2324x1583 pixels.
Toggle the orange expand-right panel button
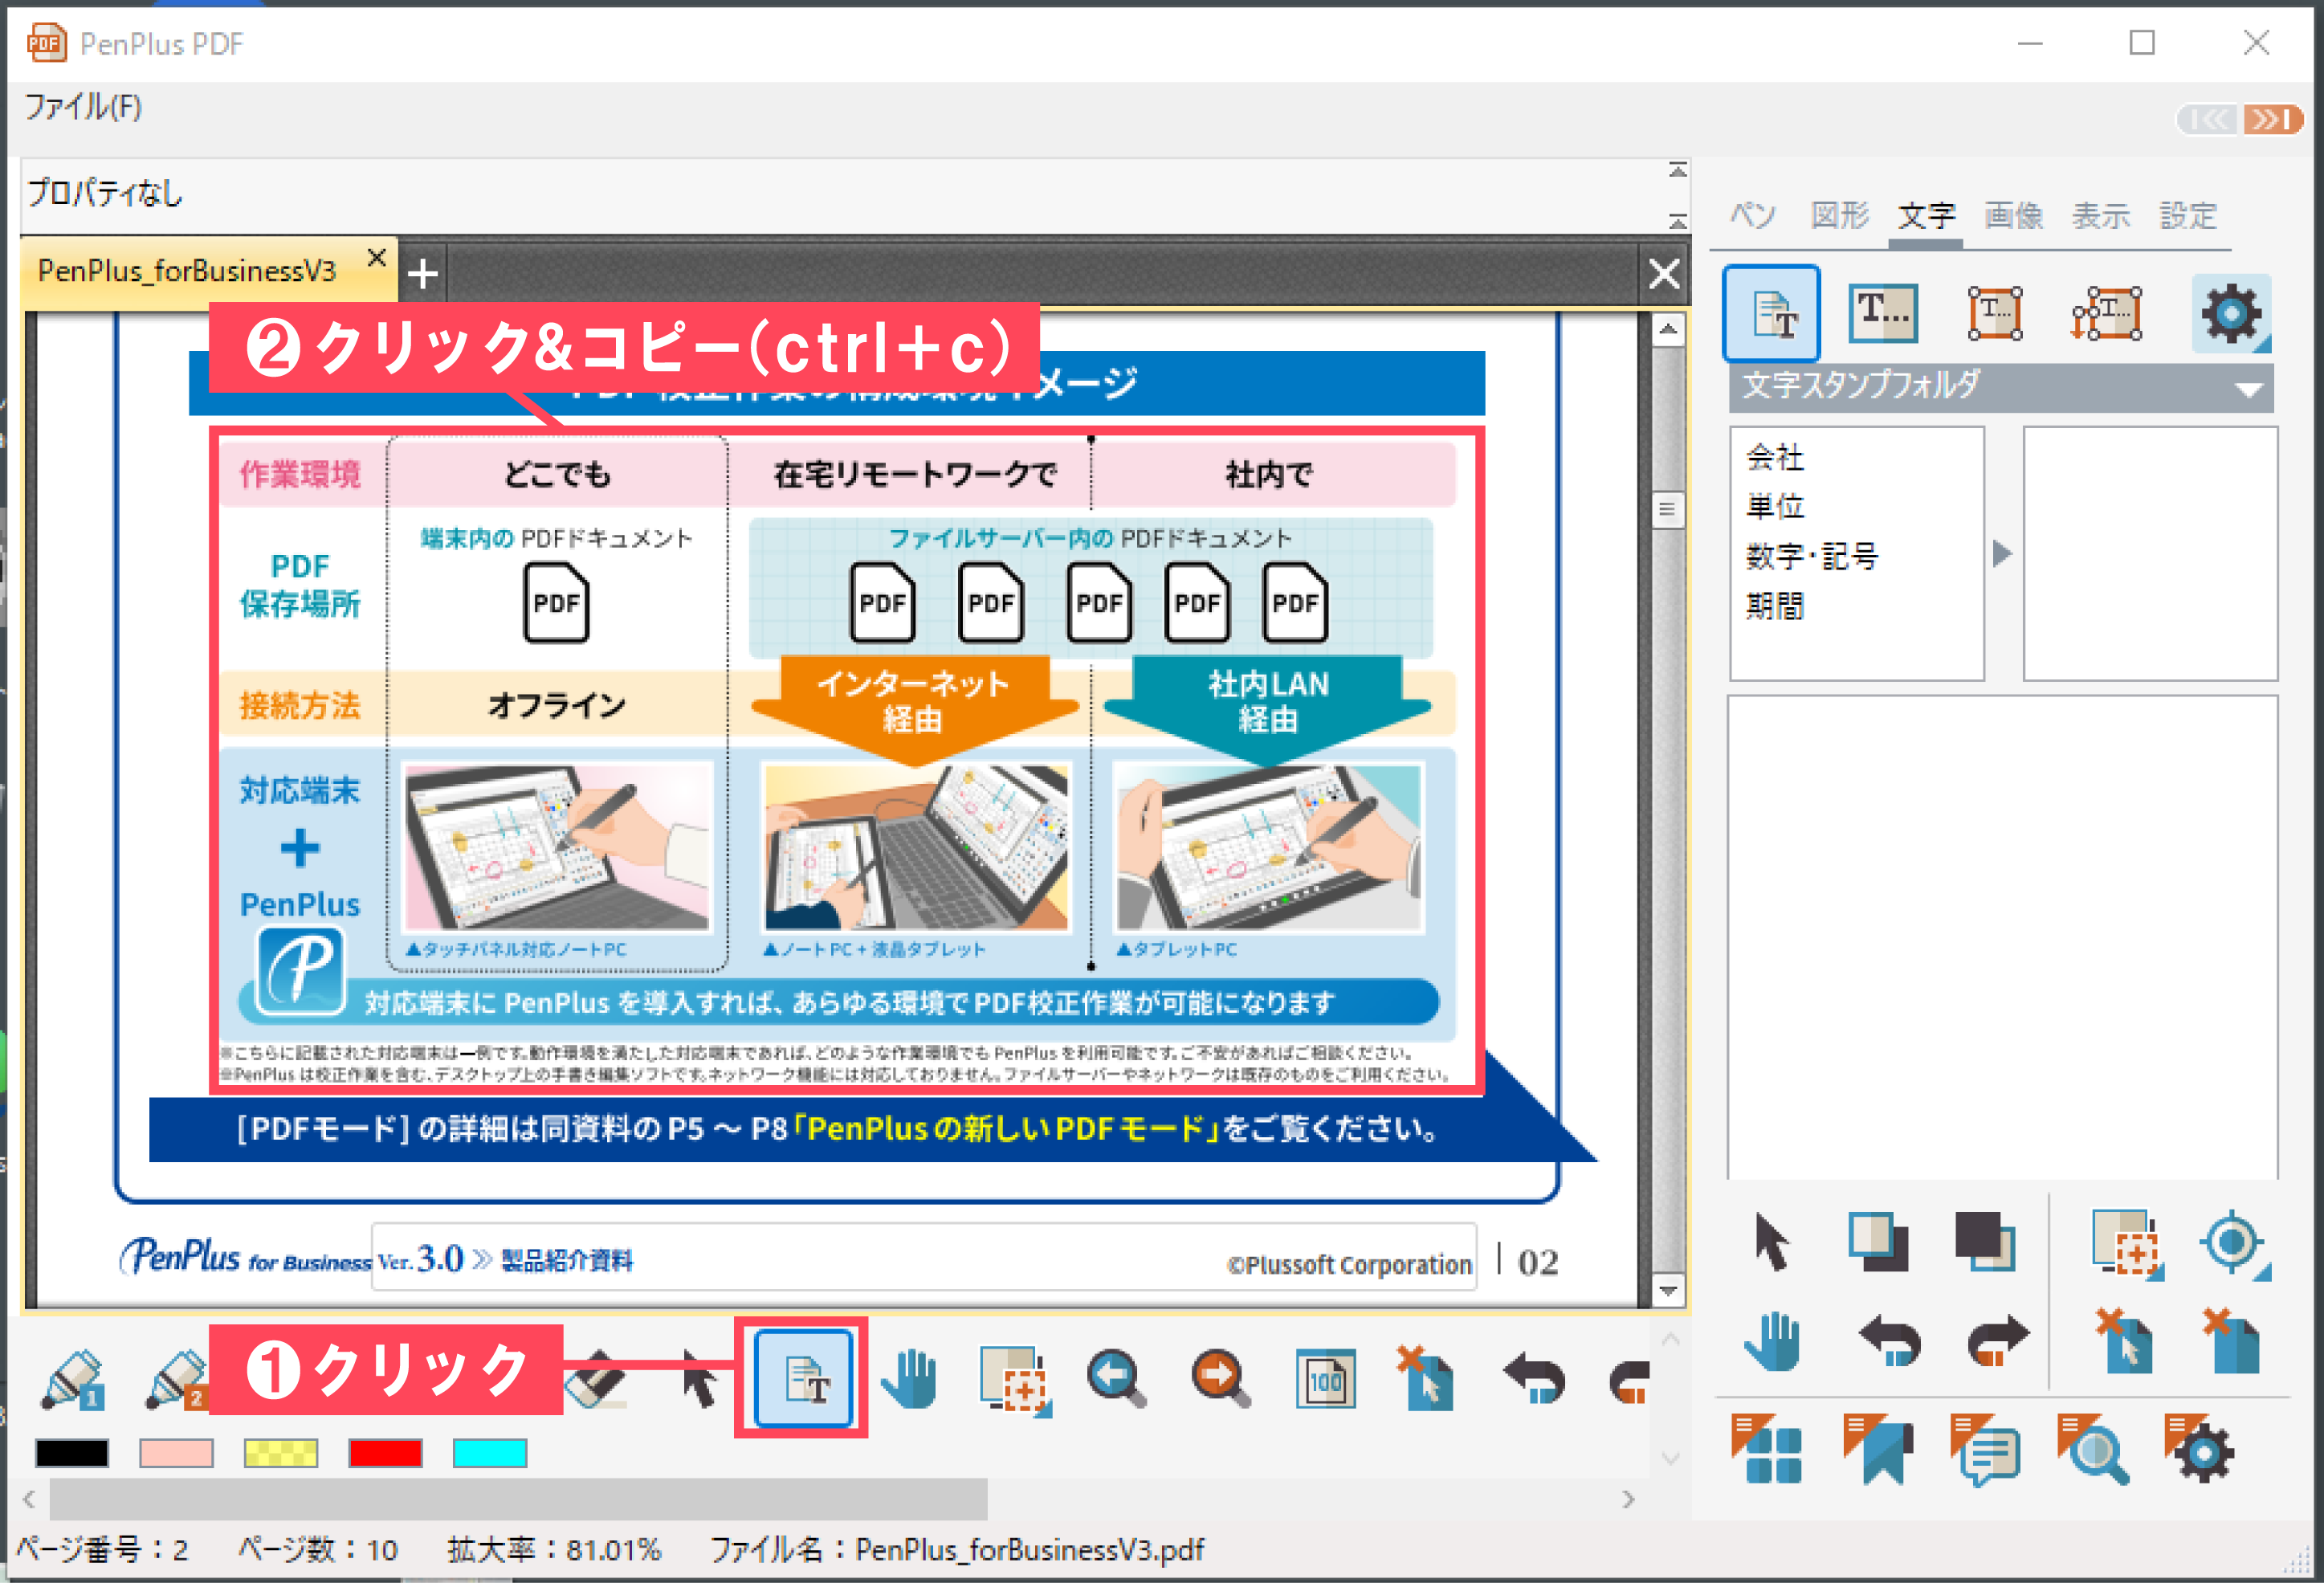tap(2272, 120)
